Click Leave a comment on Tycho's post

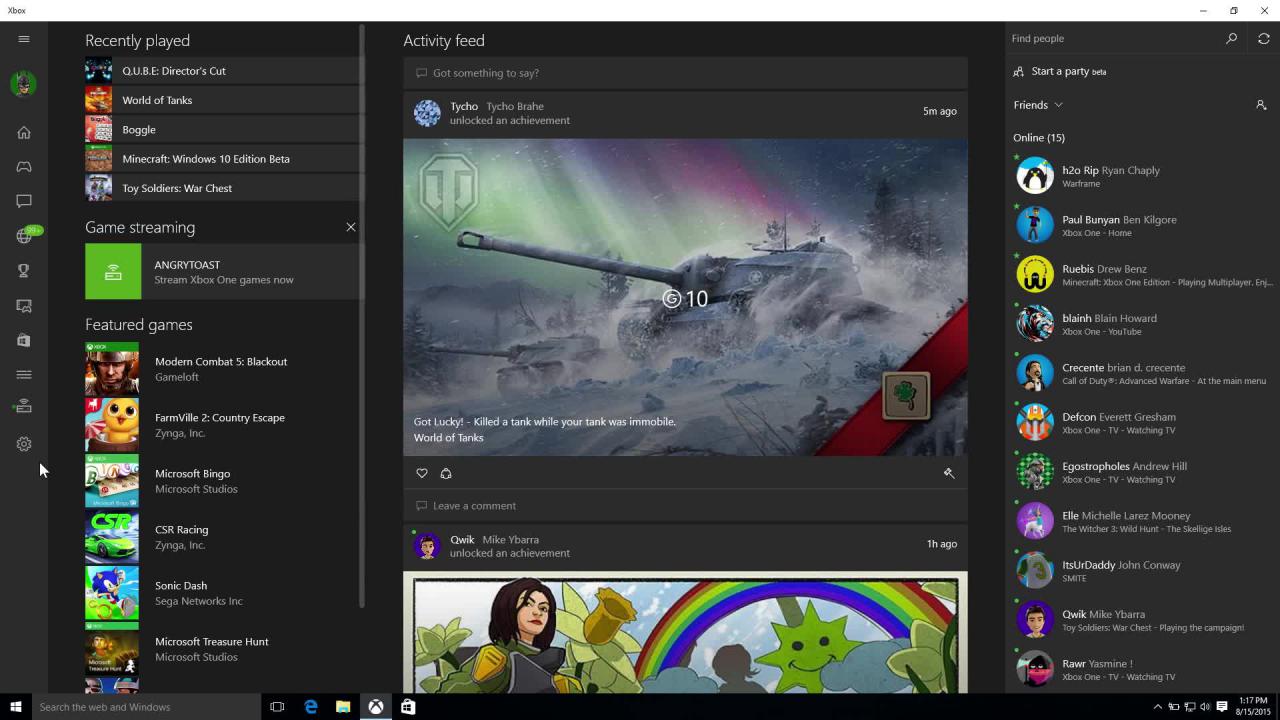pos(685,505)
